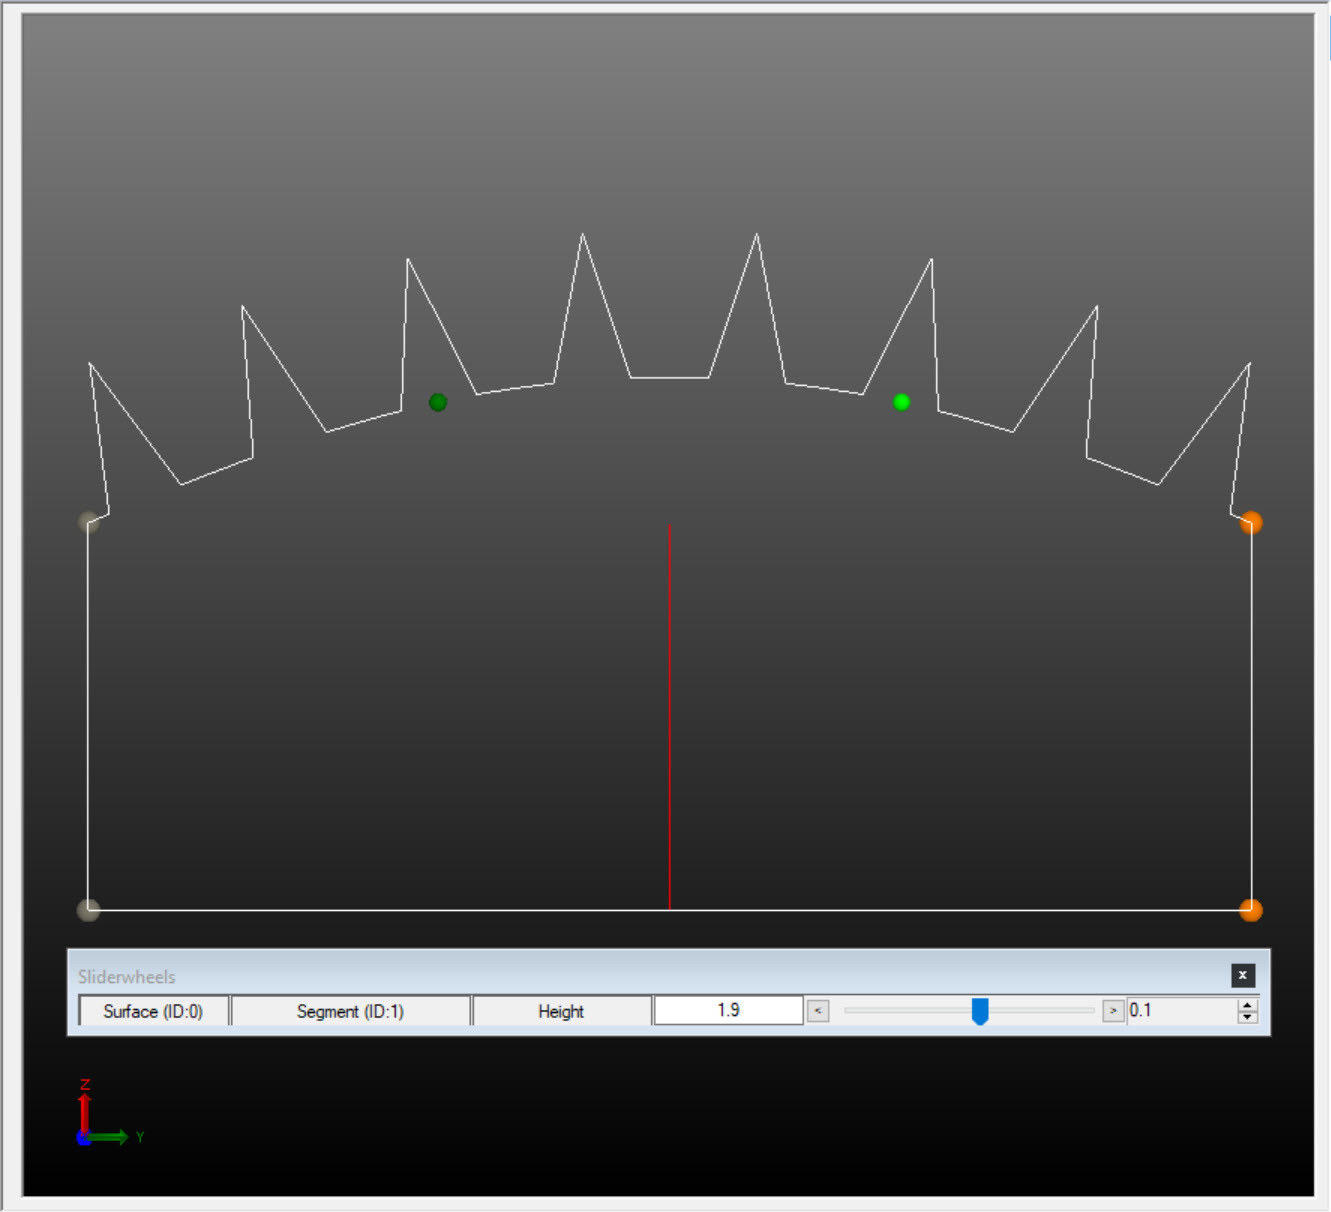Click the blue Height slider thumb
Screen dimensions: 1331x1212
(980, 1011)
